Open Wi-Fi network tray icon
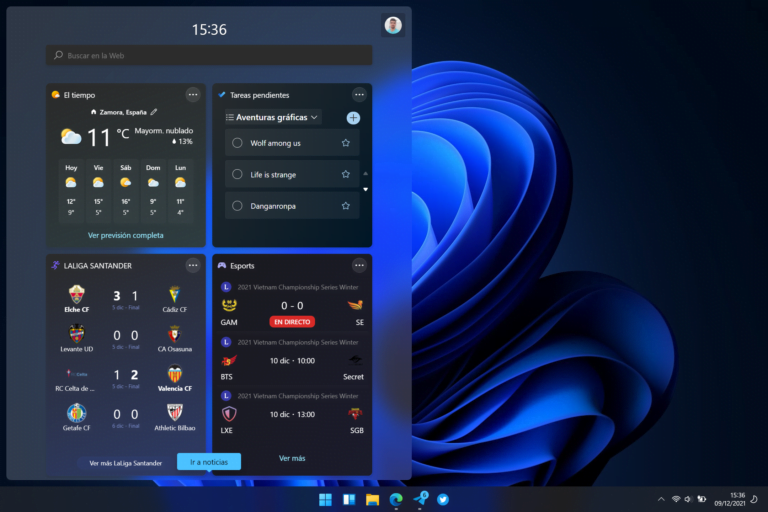Screen dimensions: 768x512 click(676, 499)
